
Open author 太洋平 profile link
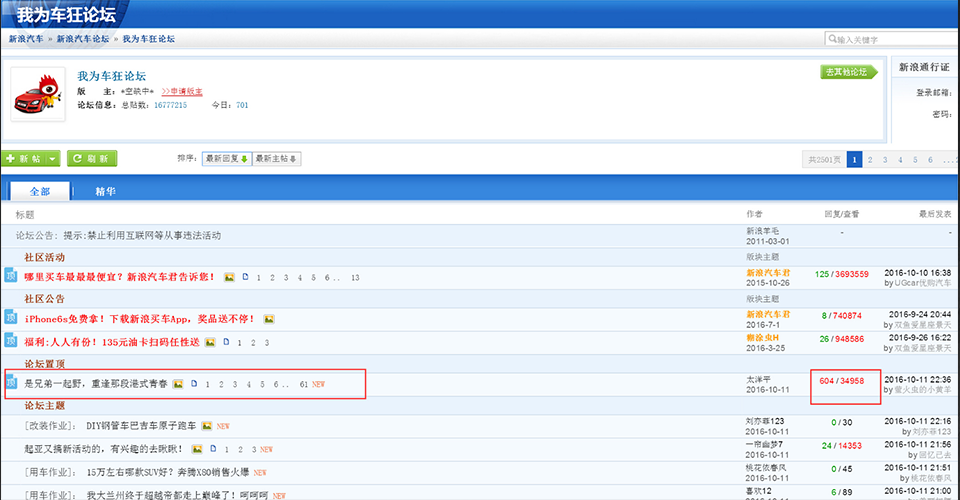tap(760, 379)
